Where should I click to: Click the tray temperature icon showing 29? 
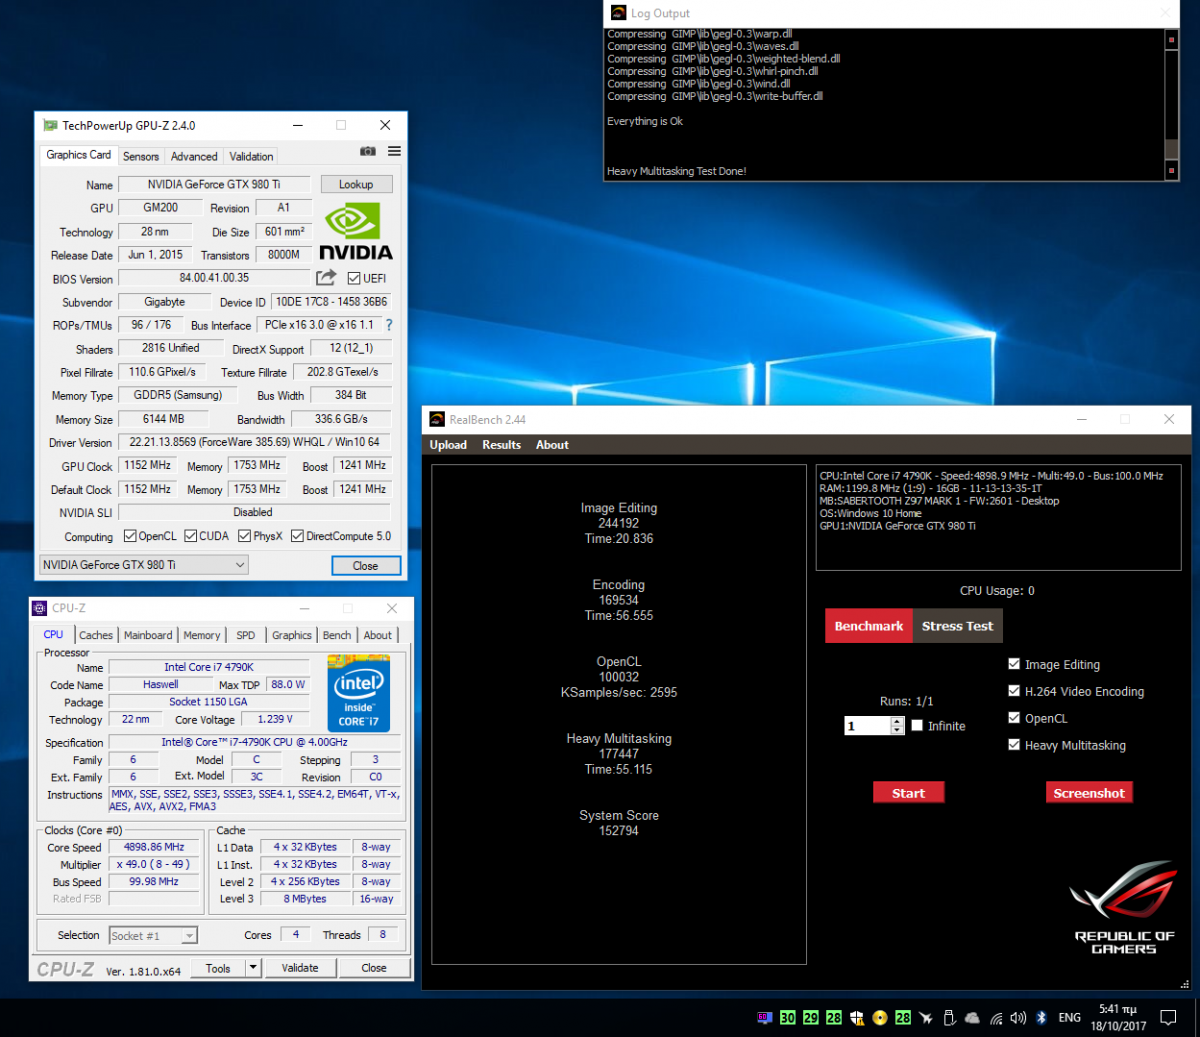811,1018
